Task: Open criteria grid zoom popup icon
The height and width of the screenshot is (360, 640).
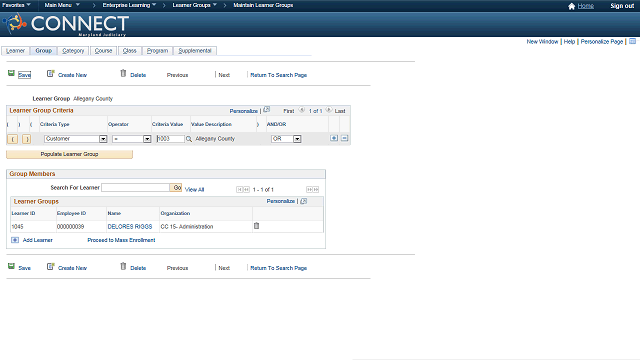Action: pos(267,110)
